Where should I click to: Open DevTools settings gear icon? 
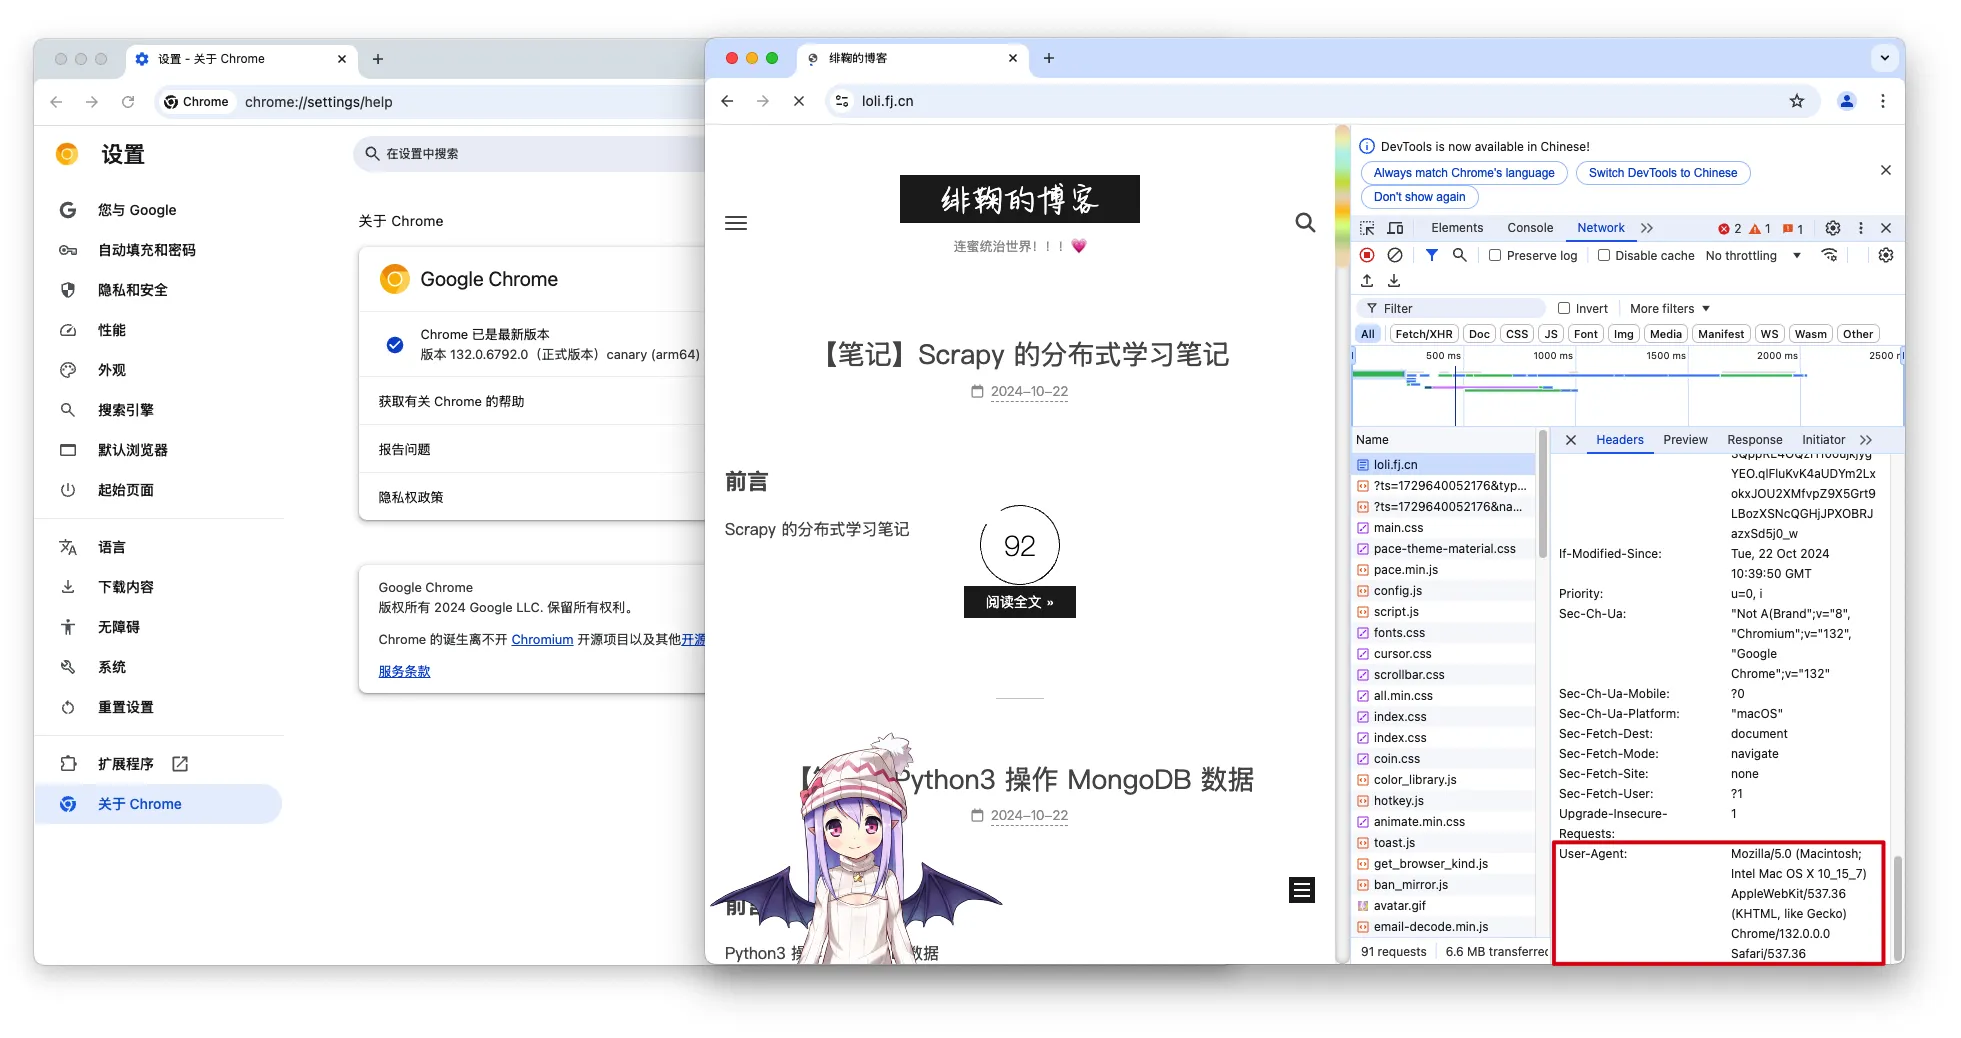(x=1832, y=228)
